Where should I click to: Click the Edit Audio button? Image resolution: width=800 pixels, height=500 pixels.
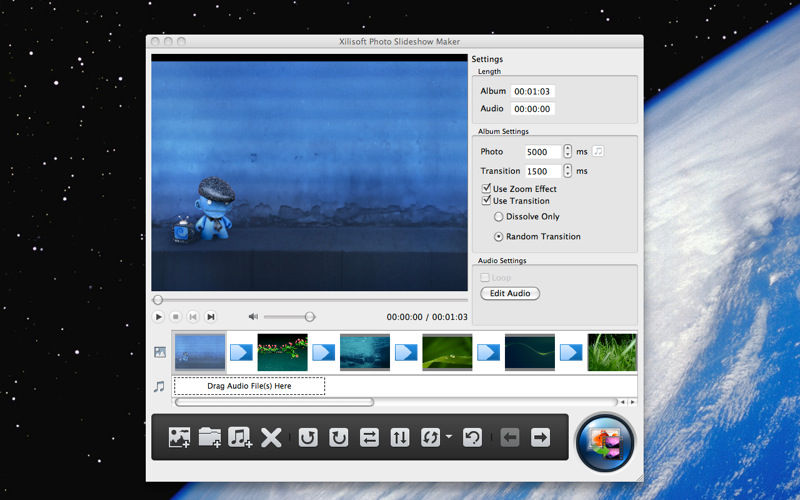click(x=510, y=293)
